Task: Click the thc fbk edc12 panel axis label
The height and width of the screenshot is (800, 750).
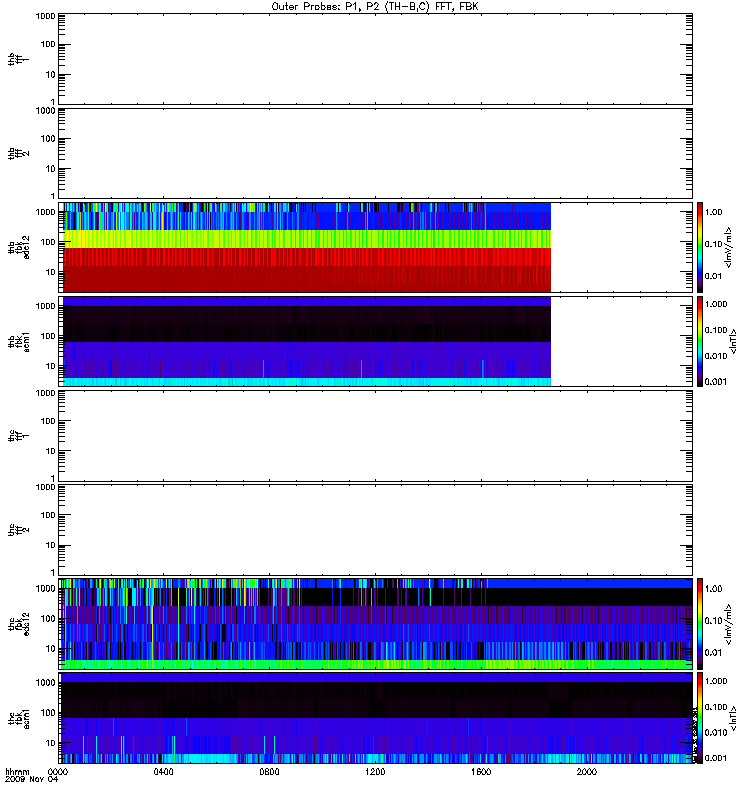Action: [x=19, y=624]
